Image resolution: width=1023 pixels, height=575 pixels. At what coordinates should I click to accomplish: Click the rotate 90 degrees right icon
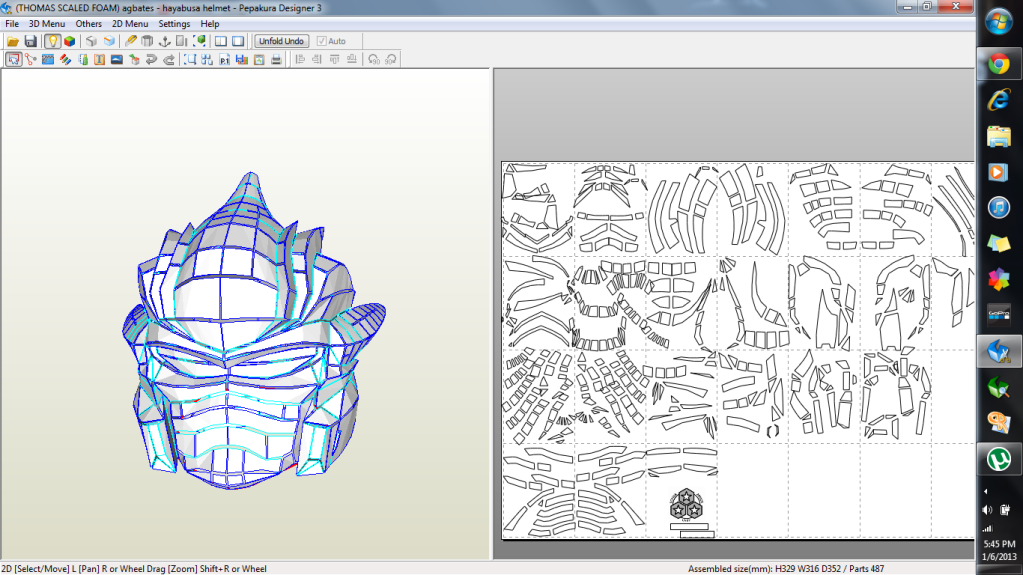(x=391, y=59)
